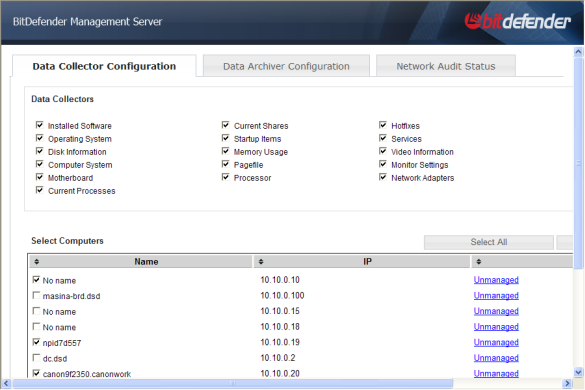Uncheck the Processor checkbox
This screenshot has height=390, width=585.
click(x=225, y=177)
